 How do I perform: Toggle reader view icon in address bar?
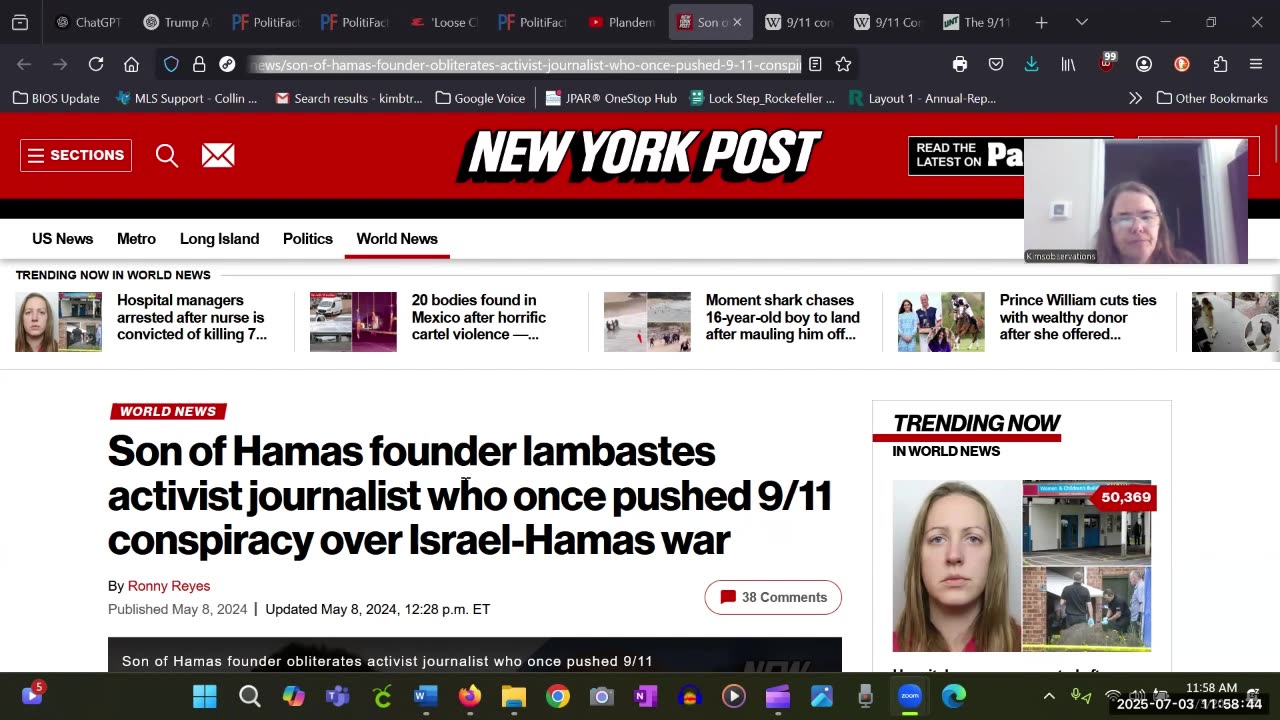coord(815,64)
